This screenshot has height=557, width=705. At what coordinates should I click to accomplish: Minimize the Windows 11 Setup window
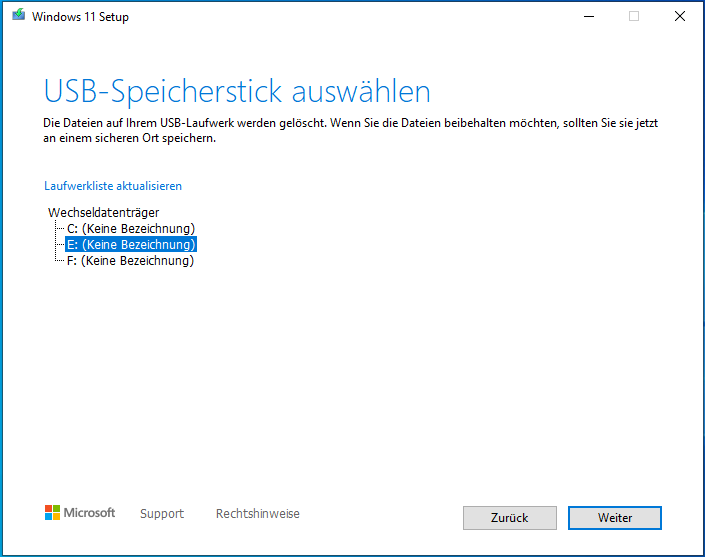pos(587,16)
